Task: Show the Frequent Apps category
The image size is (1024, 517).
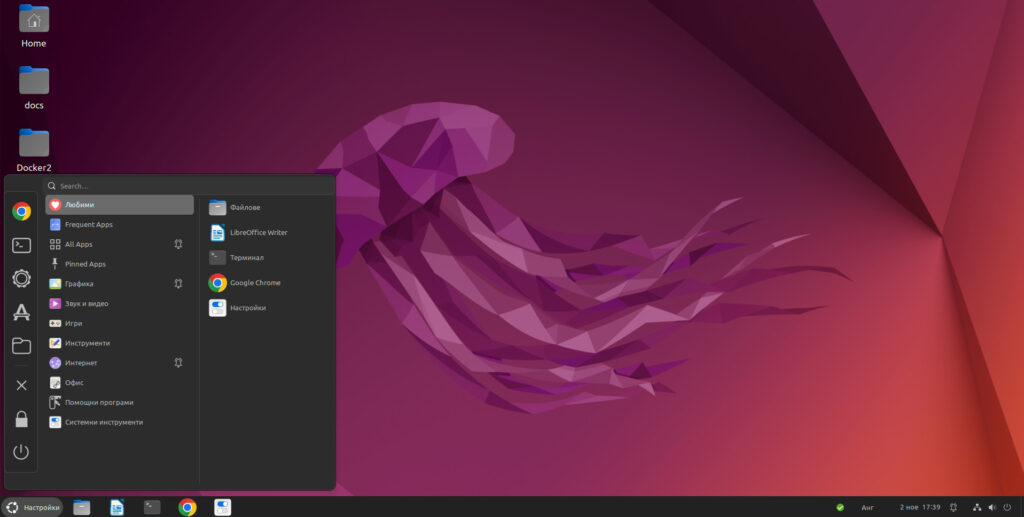Action: click(120, 225)
